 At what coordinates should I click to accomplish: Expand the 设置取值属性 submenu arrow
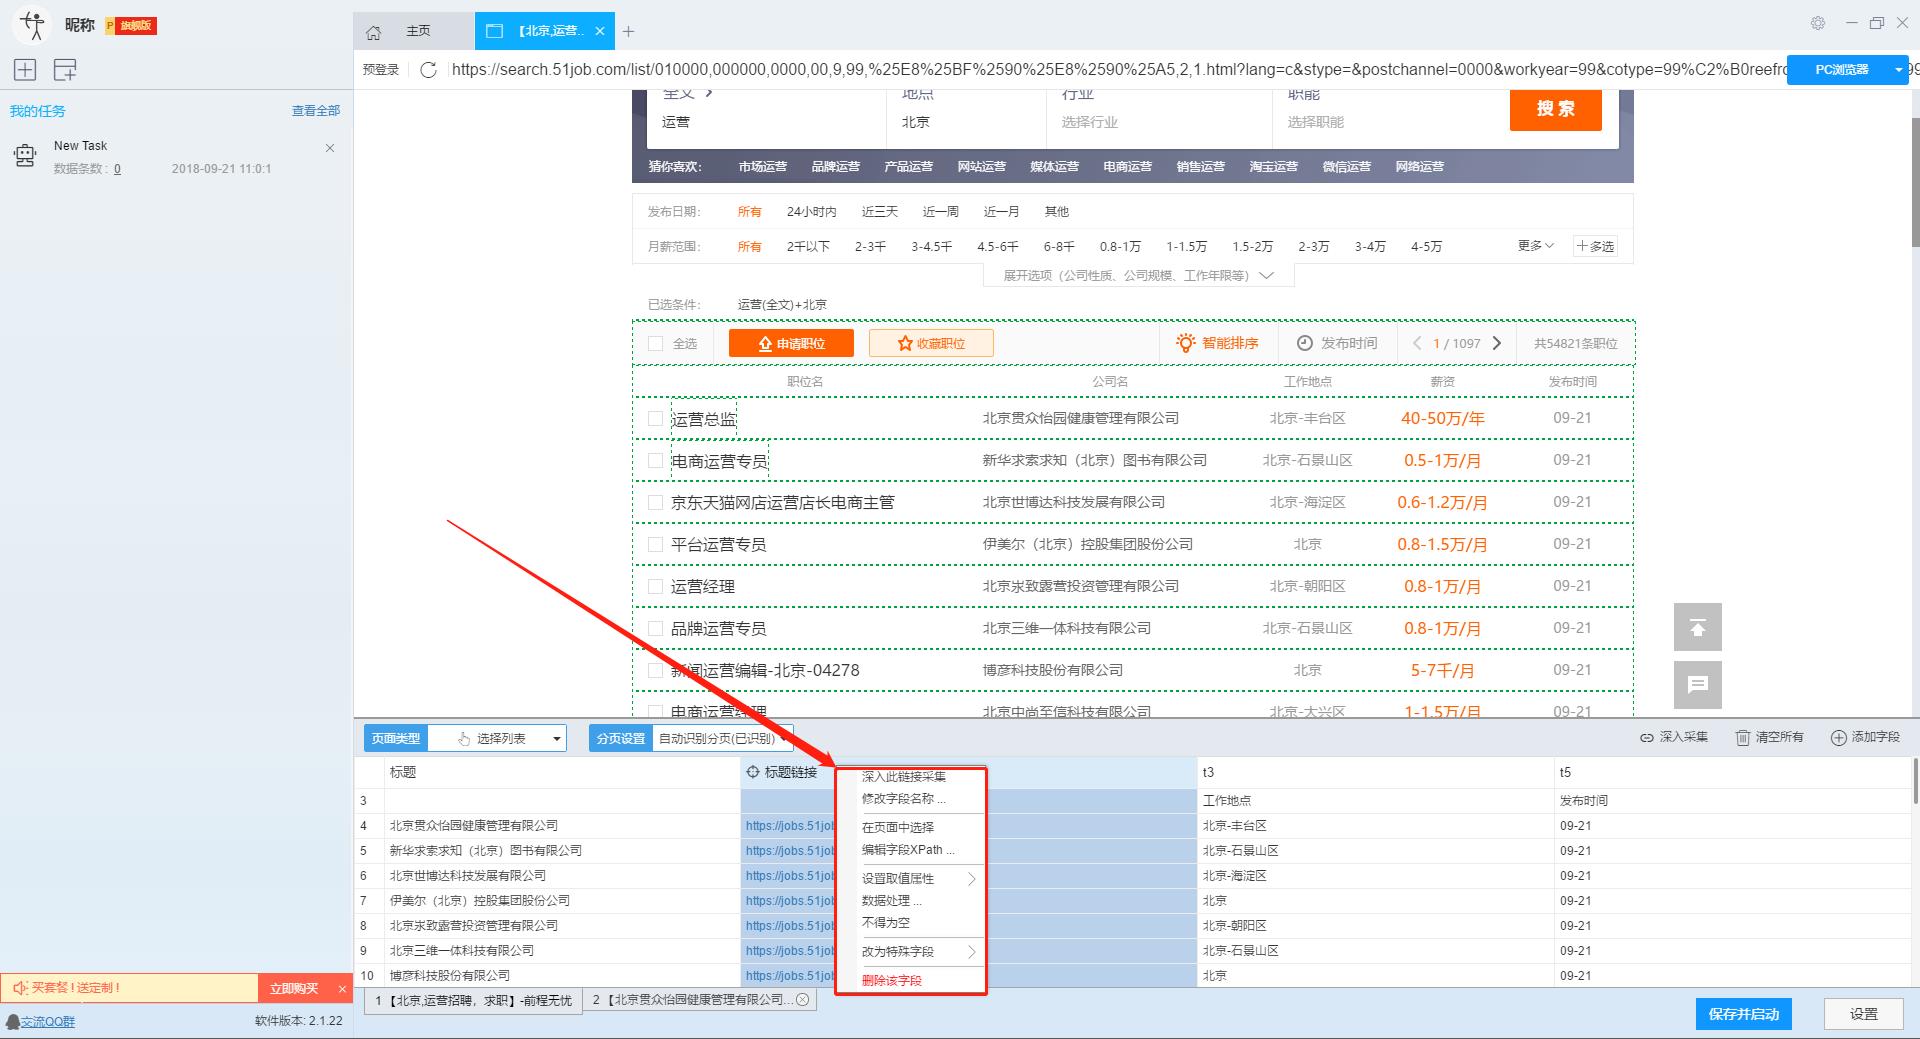969,878
